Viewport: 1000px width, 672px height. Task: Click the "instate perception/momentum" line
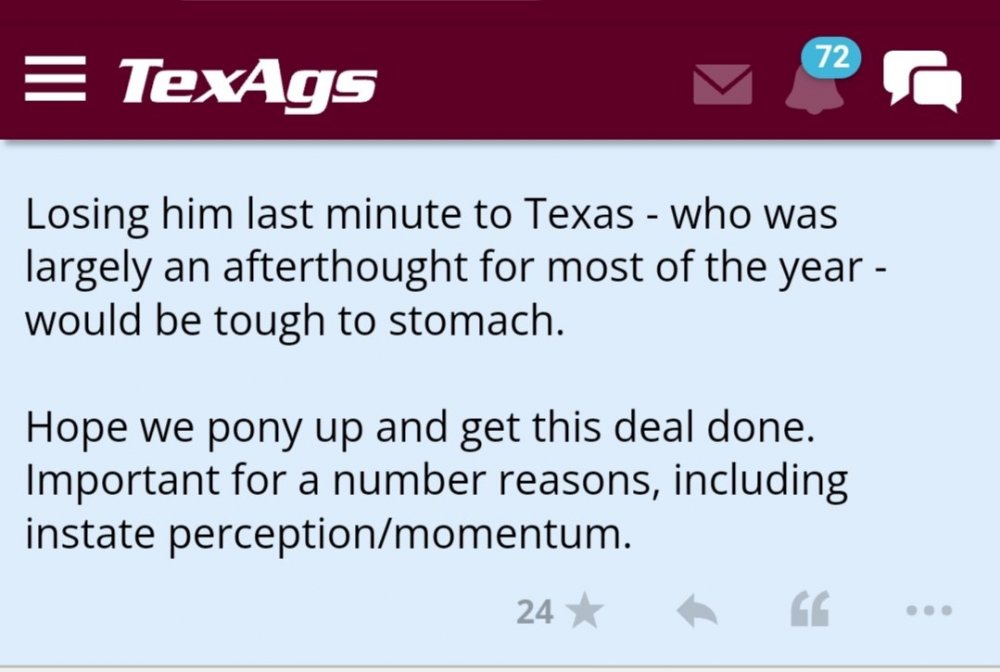click(329, 536)
